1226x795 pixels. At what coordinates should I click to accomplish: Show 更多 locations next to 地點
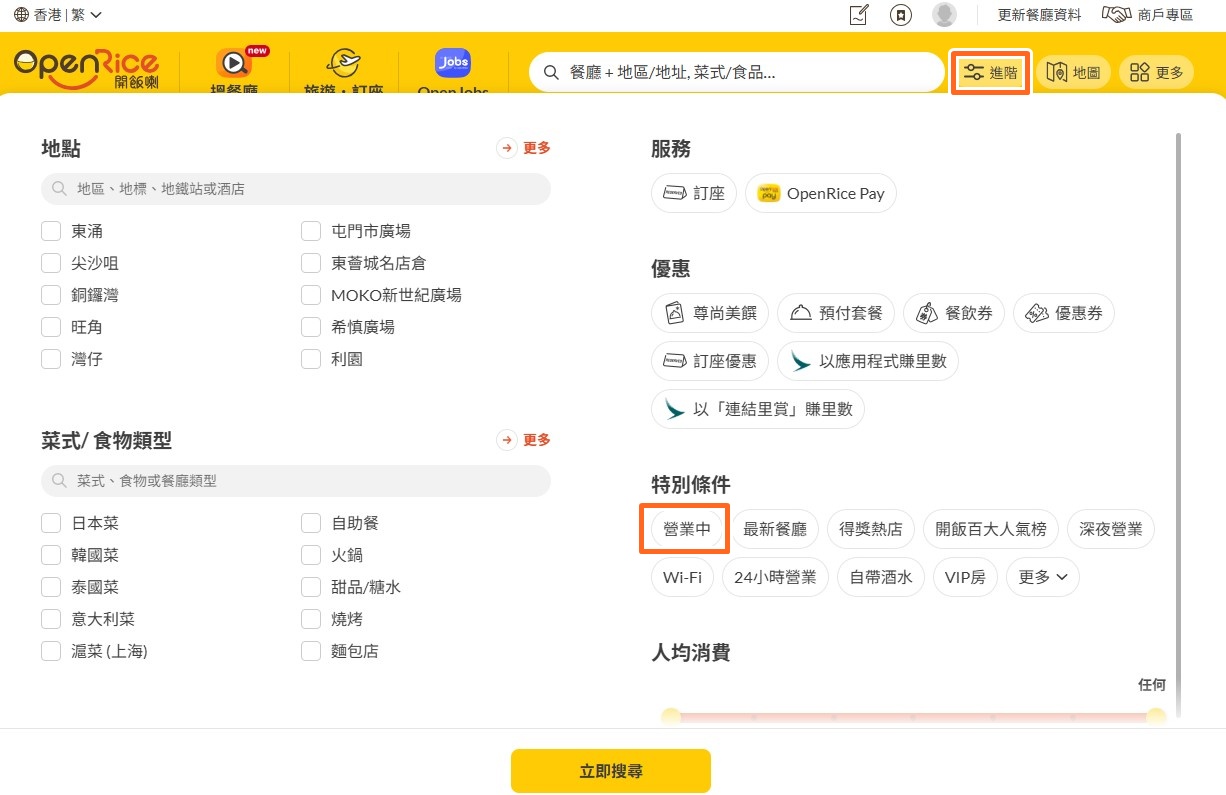coord(525,148)
